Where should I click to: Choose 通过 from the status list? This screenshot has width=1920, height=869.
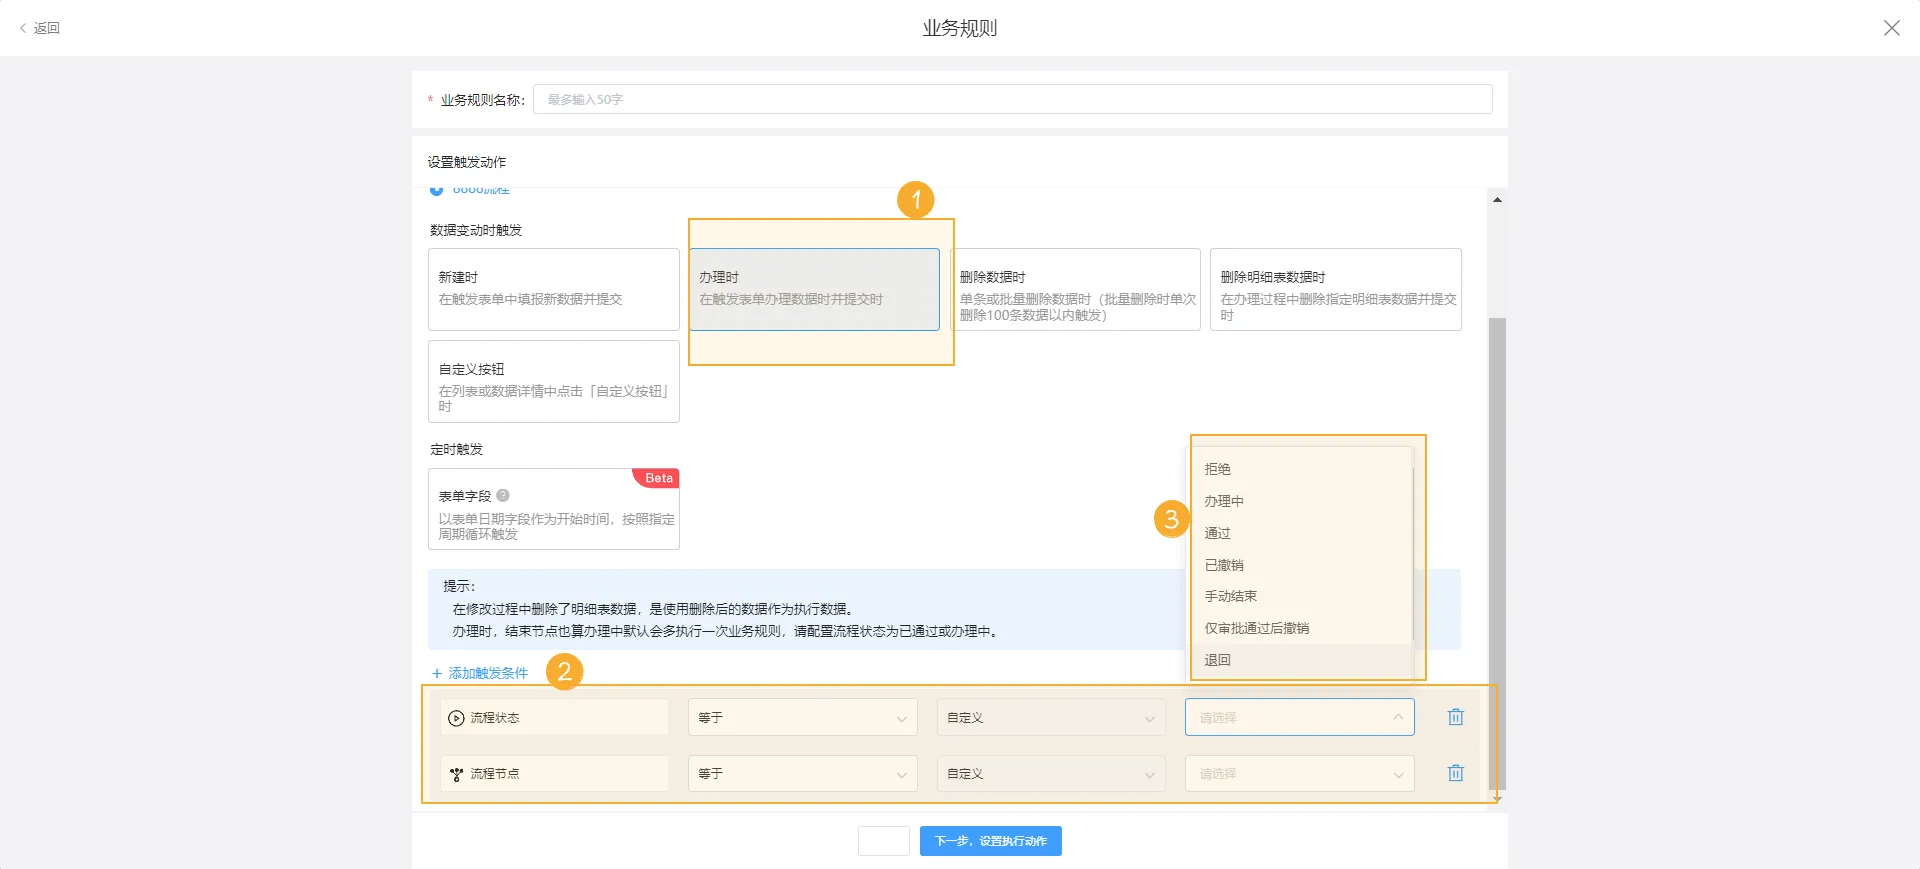click(1218, 533)
